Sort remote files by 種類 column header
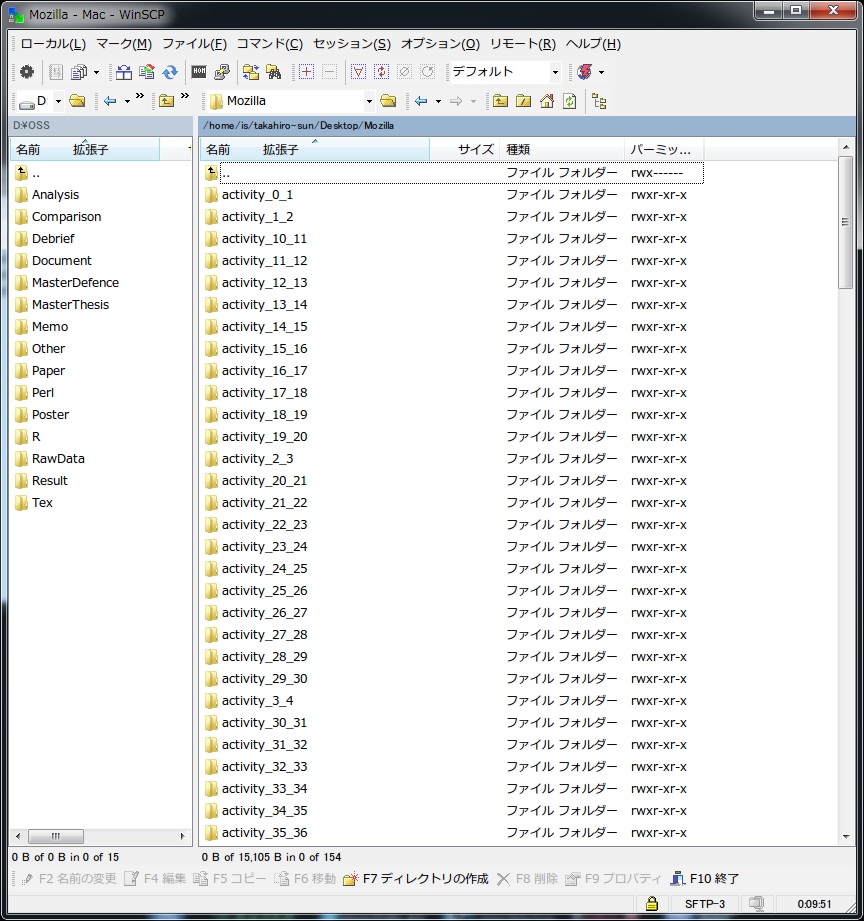Viewport: 864px width, 921px height. [562, 149]
